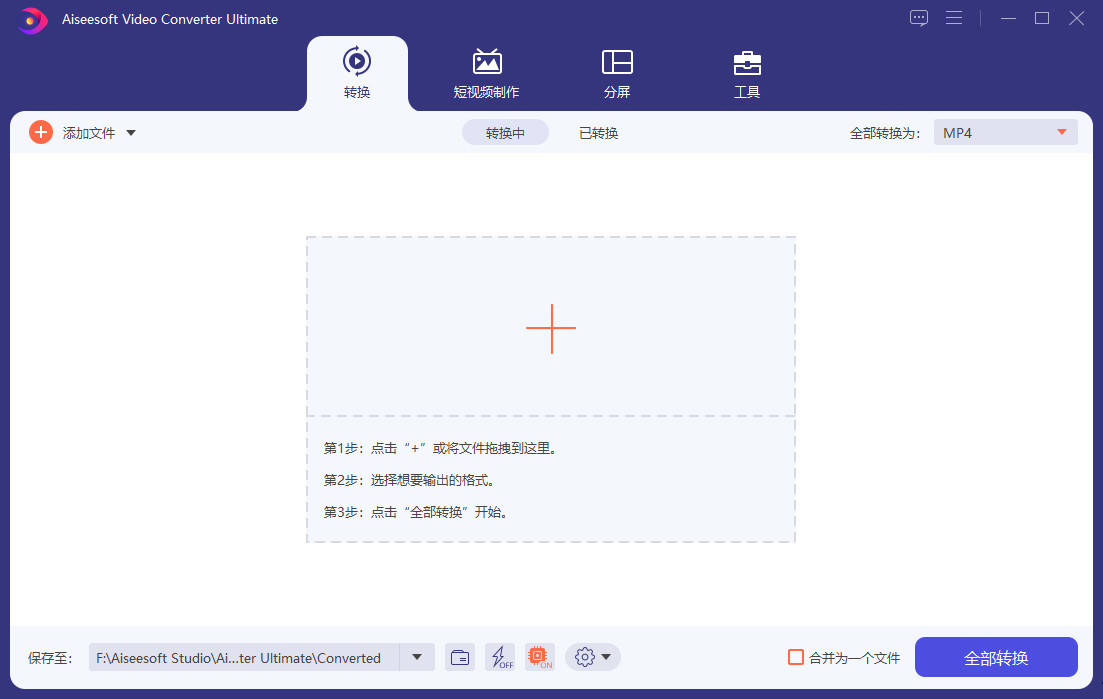Open conversion preferences via the gear icon
Screen dimensions: 1103x699
click(x=585, y=657)
